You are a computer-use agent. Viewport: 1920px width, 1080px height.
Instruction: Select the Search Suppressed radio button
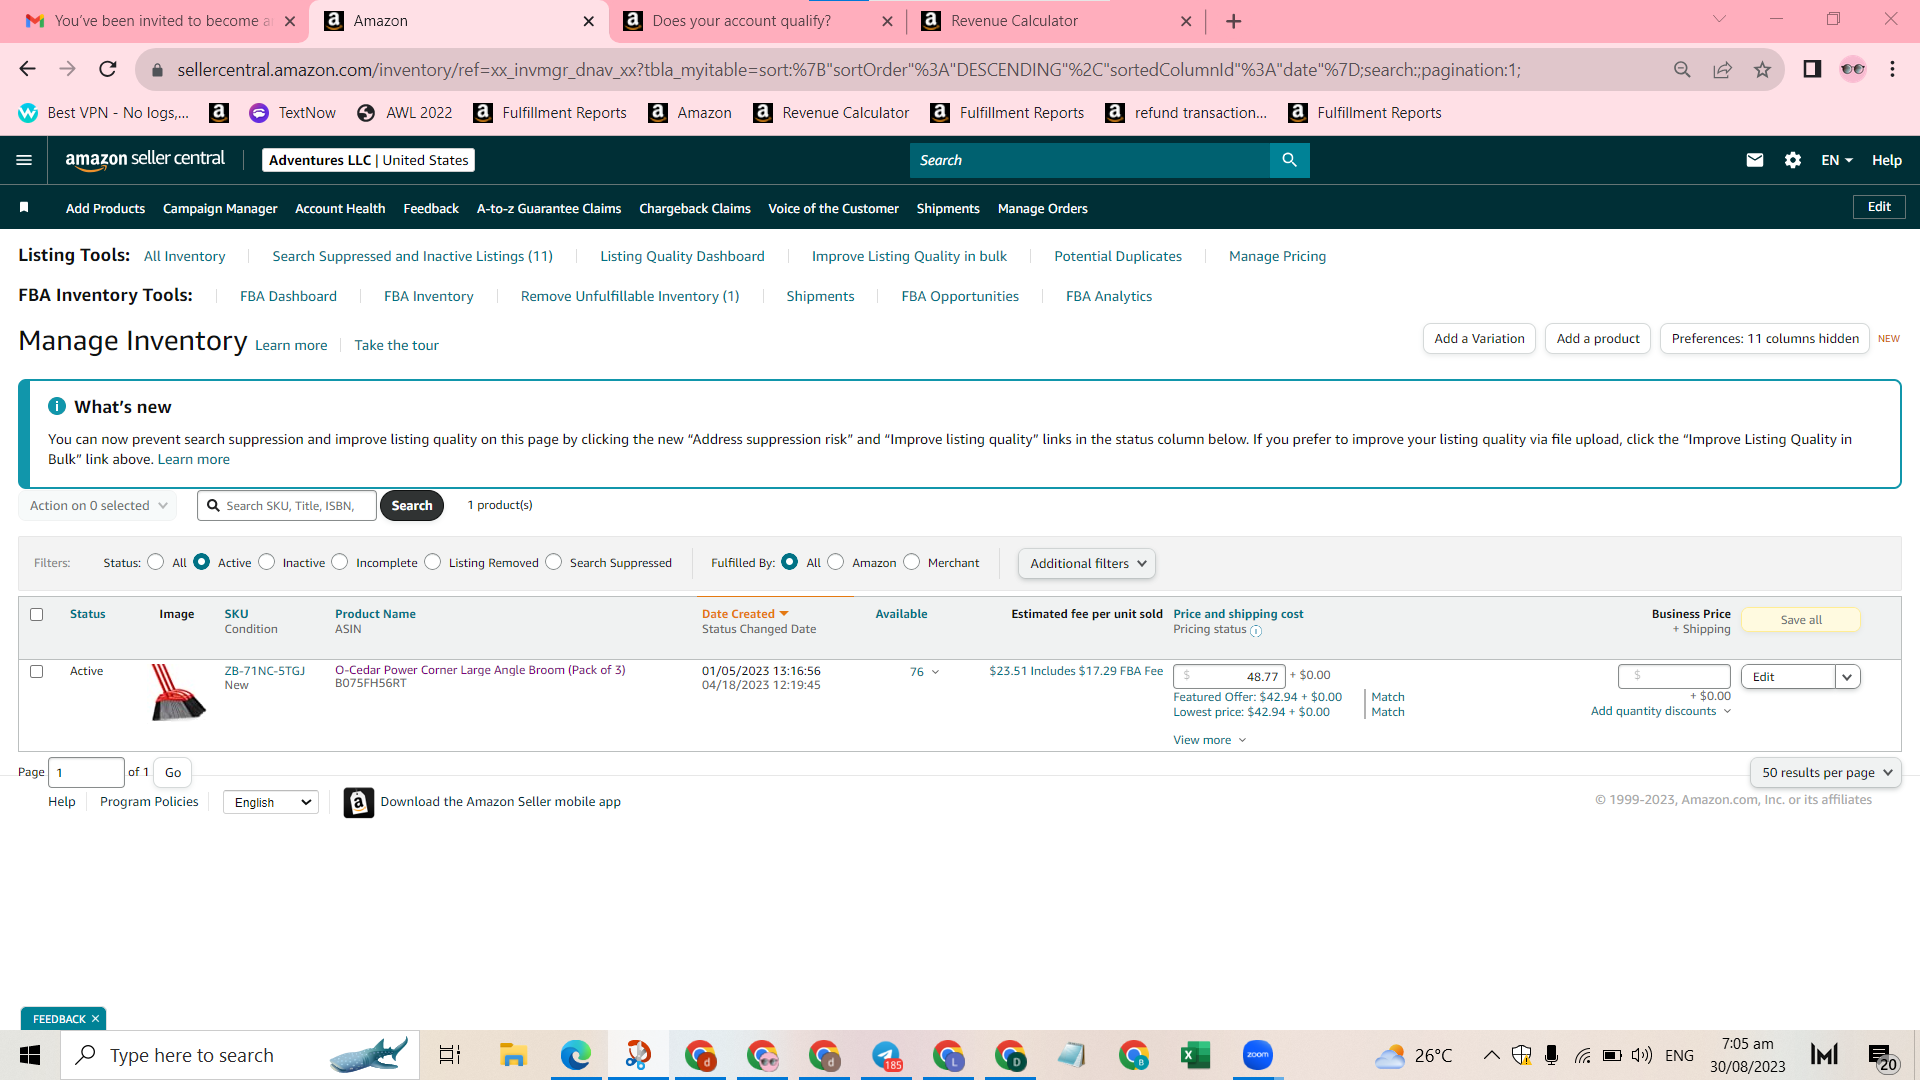click(x=554, y=562)
